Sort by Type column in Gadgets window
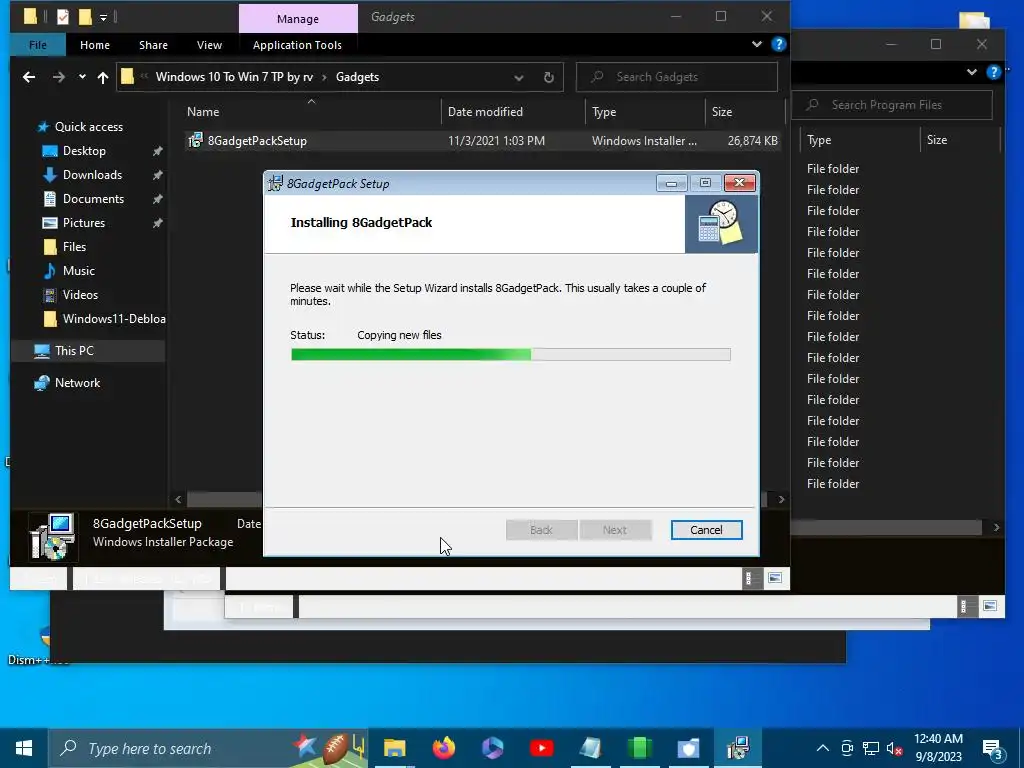Screen dimensions: 1024x768 click(x=604, y=112)
